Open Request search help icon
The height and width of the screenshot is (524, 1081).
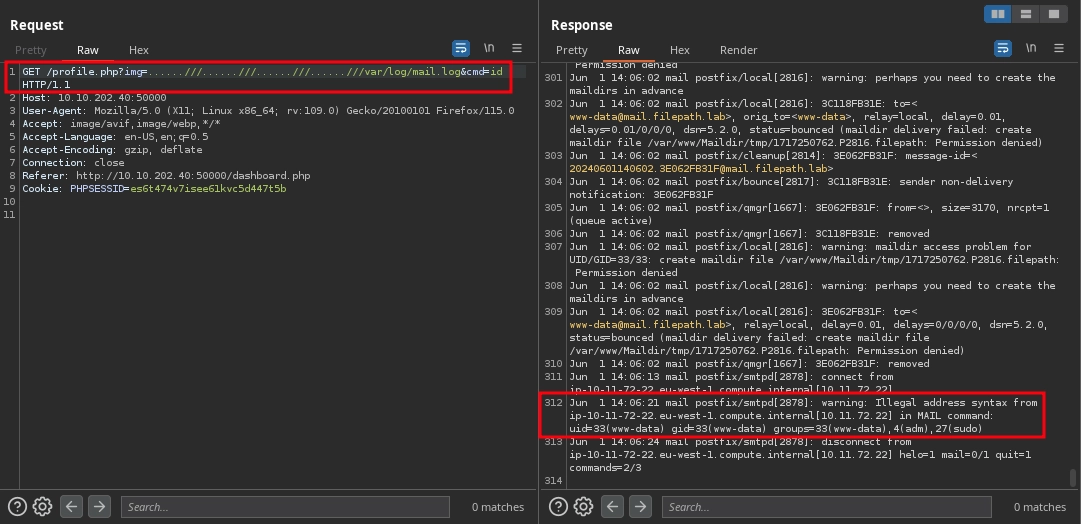17,506
